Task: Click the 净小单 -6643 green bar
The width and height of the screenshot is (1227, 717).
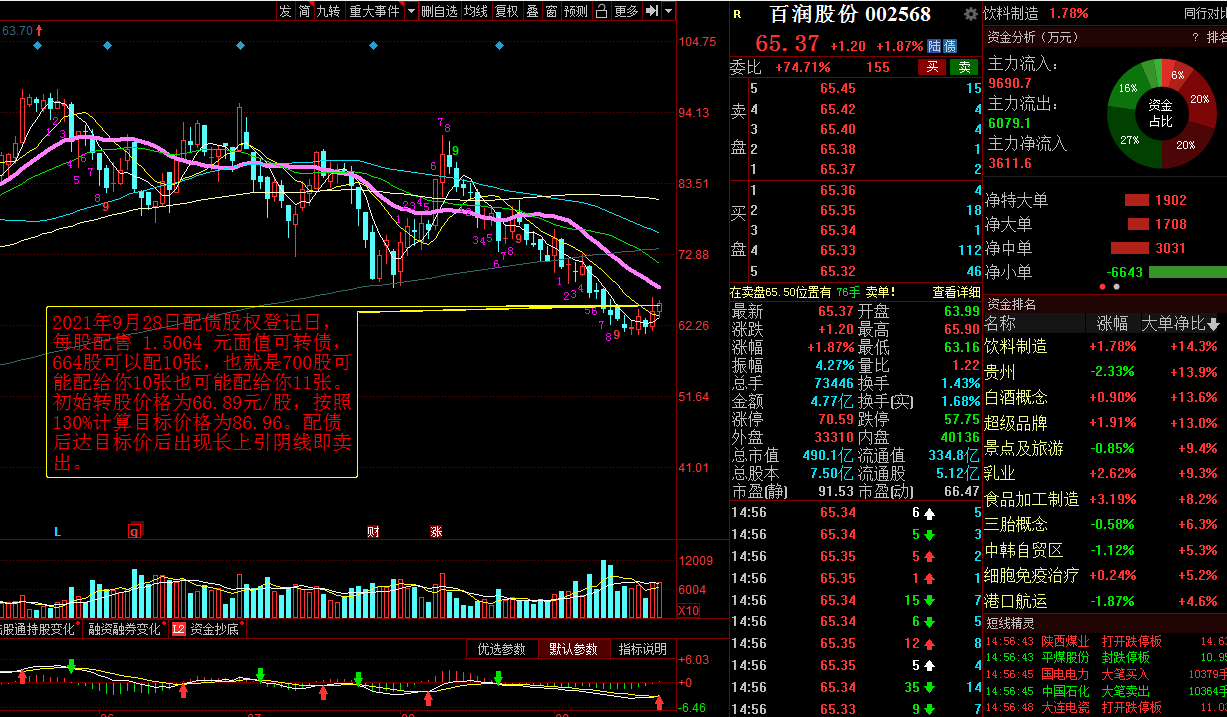Action: (x=1187, y=272)
